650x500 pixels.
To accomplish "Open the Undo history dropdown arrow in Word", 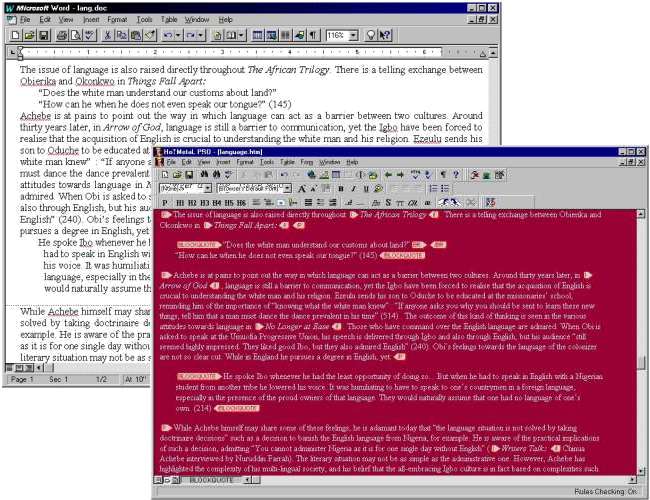I will point(178,35).
